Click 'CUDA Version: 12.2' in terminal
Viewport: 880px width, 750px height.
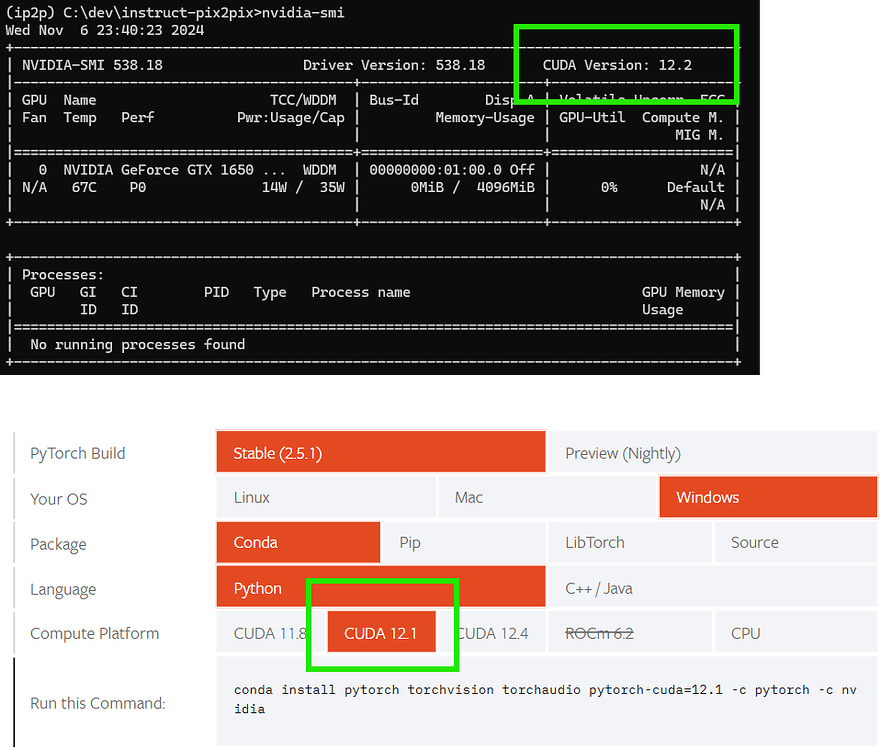click(x=617, y=65)
